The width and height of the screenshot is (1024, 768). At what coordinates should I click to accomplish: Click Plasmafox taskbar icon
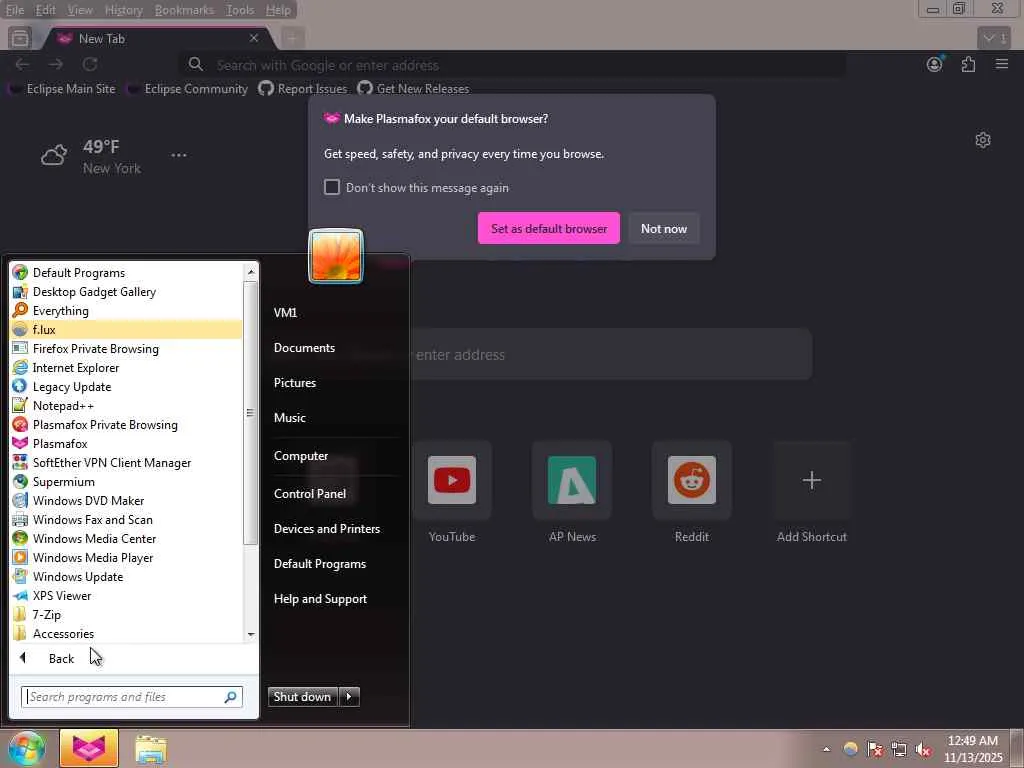(x=89, y=748)
